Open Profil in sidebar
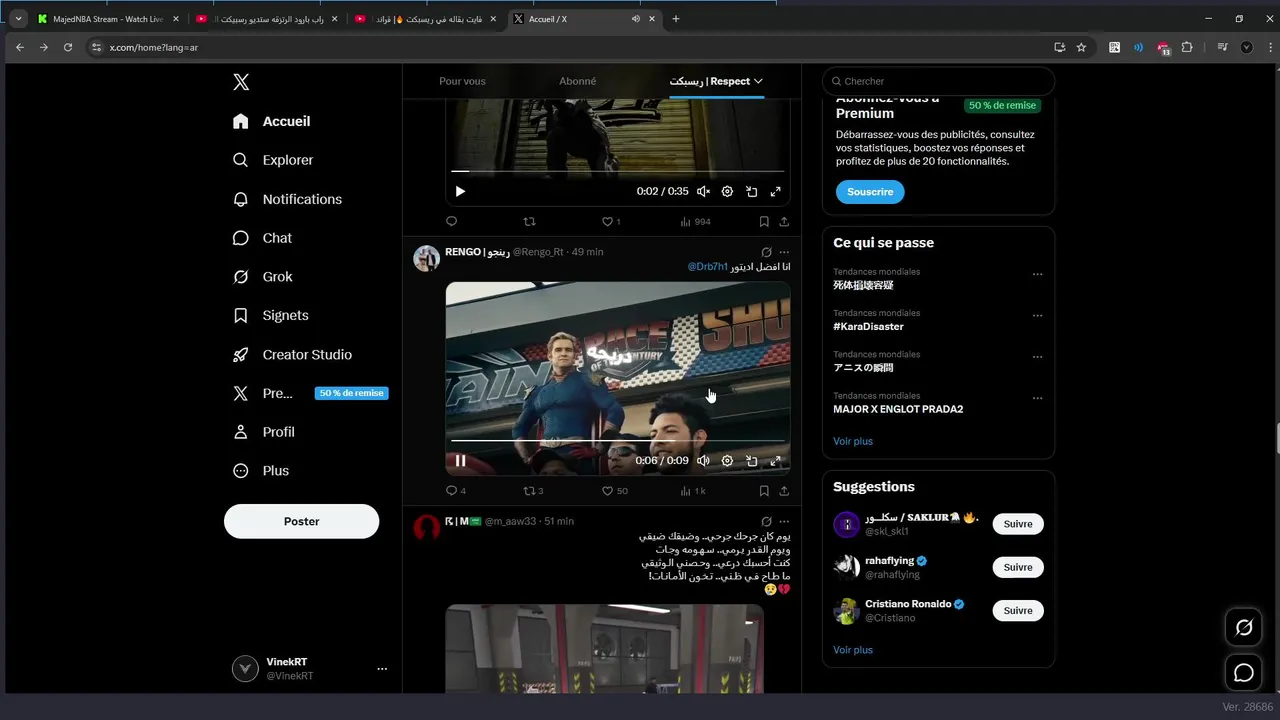The image size is (1280, 720). [264, 432]
